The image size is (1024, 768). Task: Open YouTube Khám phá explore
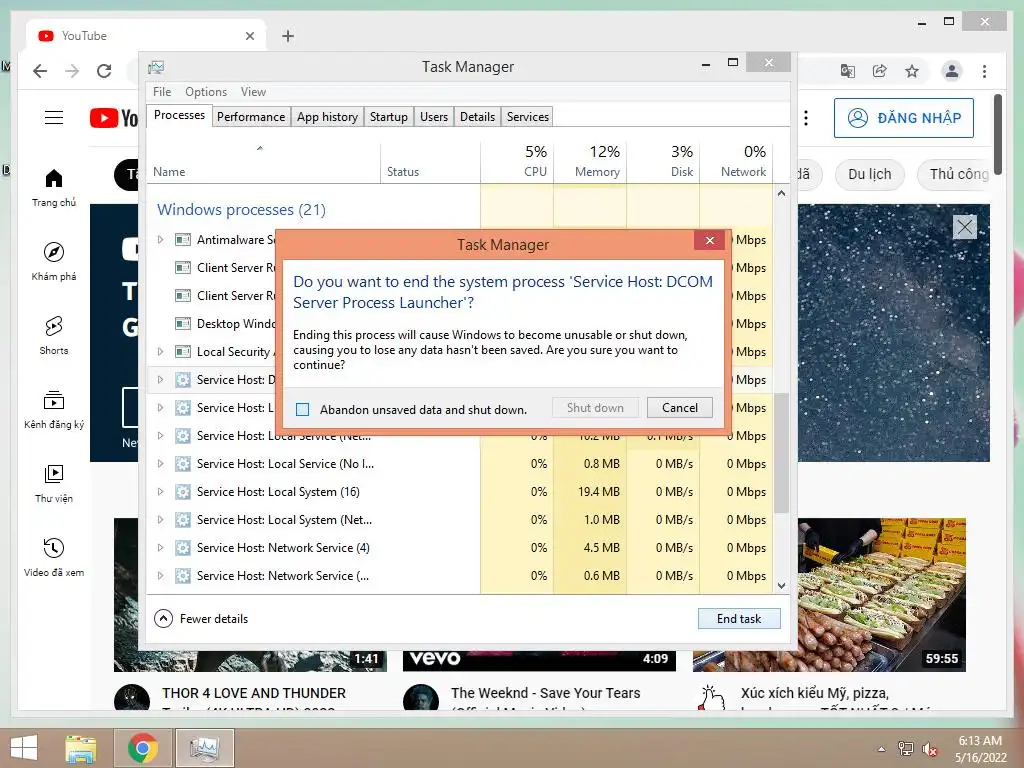(x=54, y=262)
